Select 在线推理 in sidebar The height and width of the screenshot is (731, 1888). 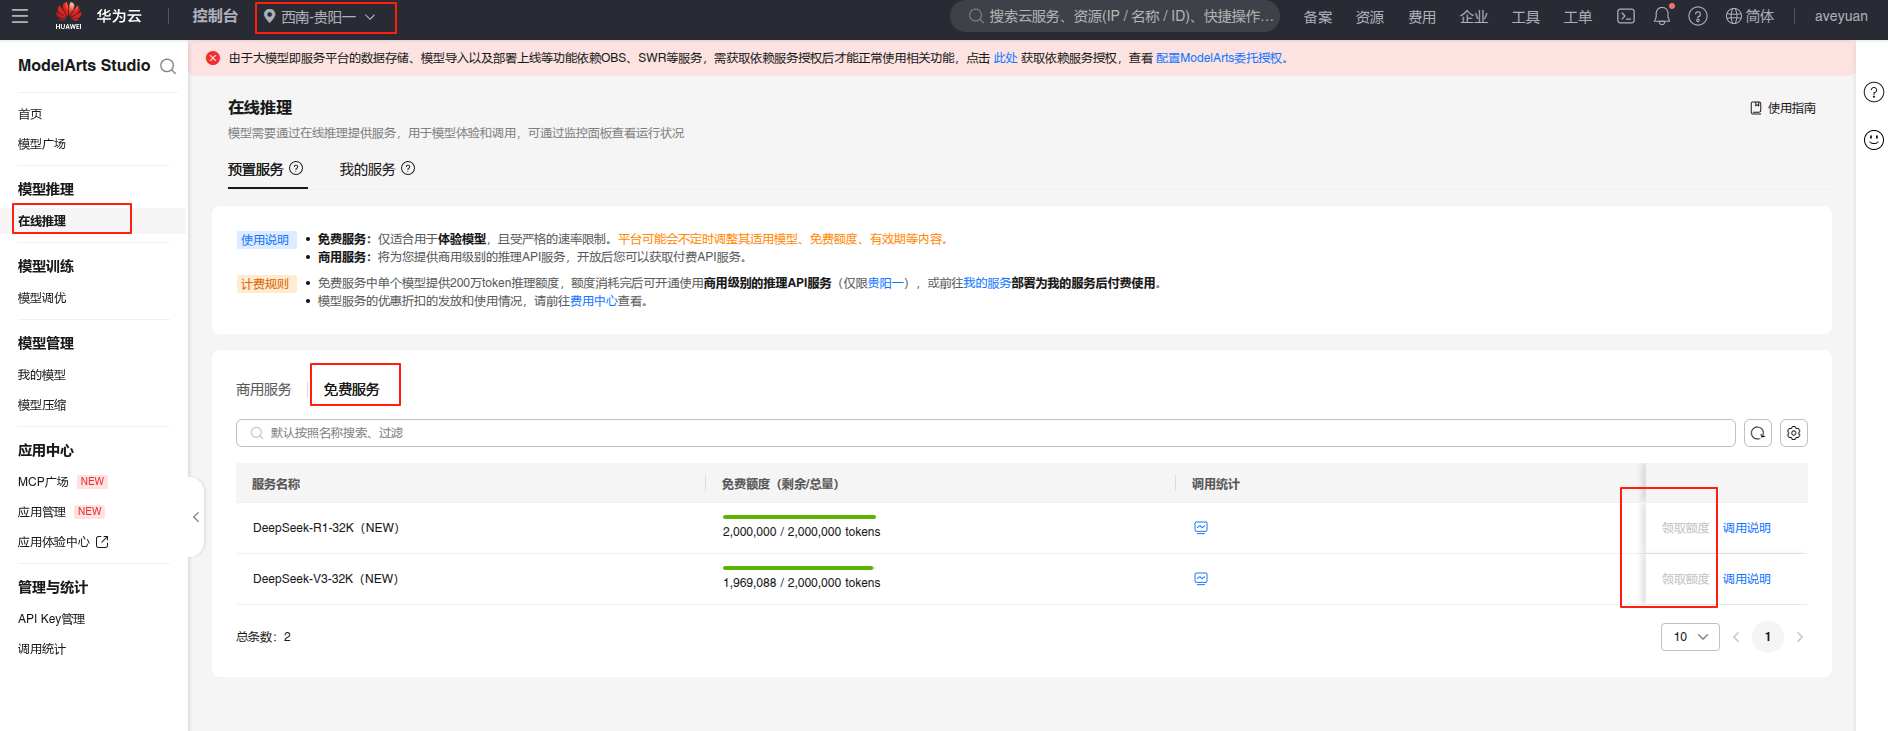click(42, 221)
